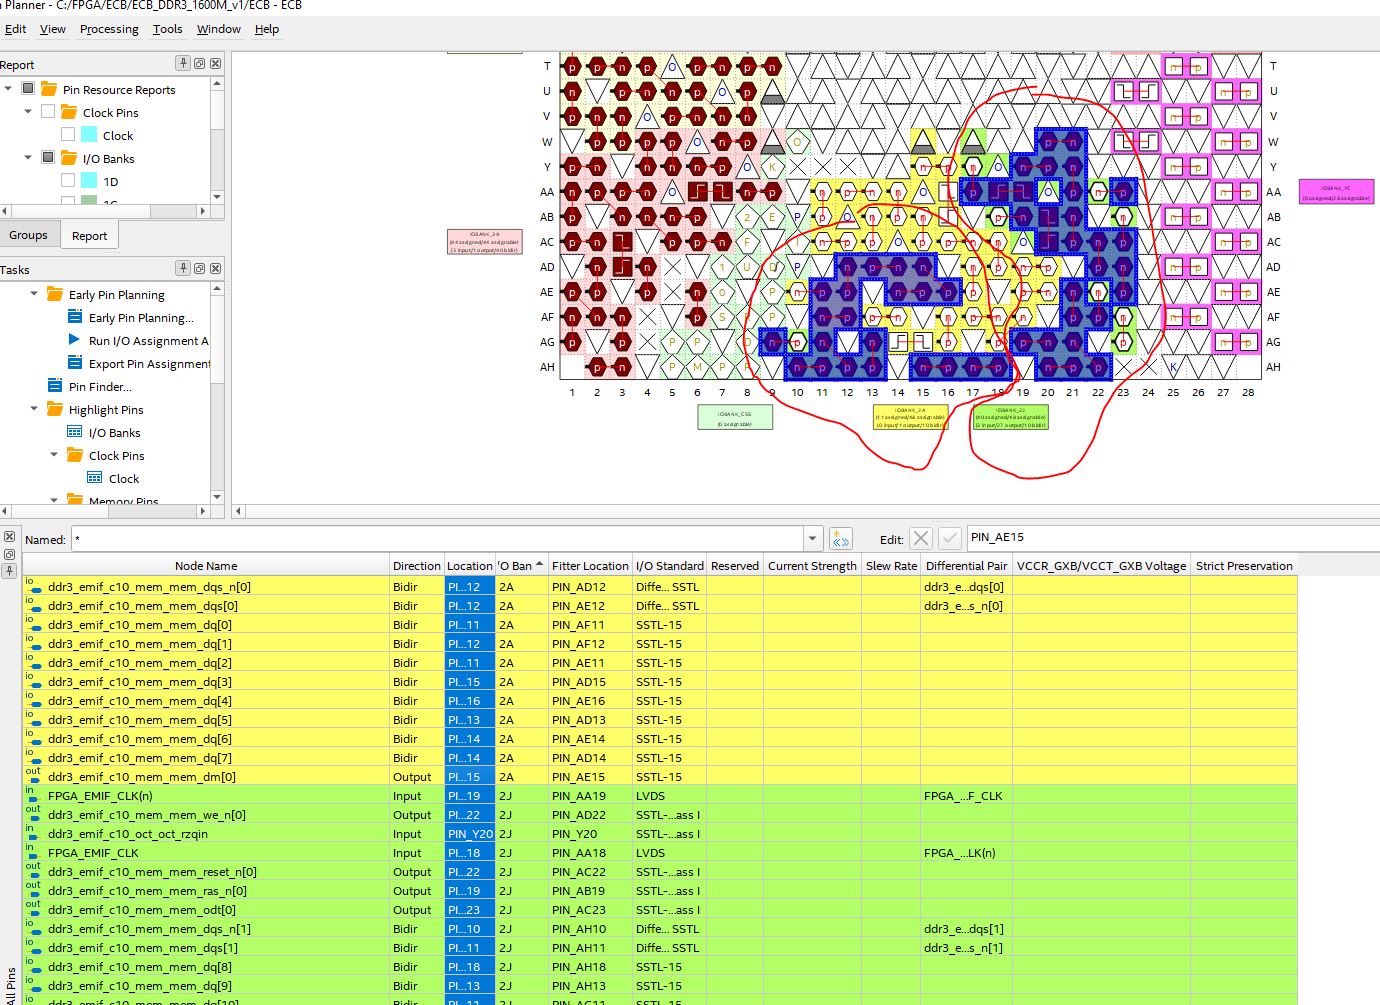Check the 1D bank checkbox
Image resolution: width=1380 pixels, height=1005 pixels.
tap(68, 181)
